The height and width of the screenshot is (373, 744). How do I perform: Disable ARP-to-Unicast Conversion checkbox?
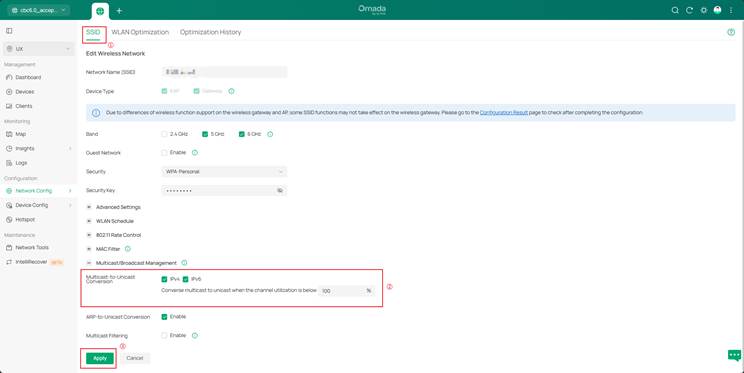[164, 317]
